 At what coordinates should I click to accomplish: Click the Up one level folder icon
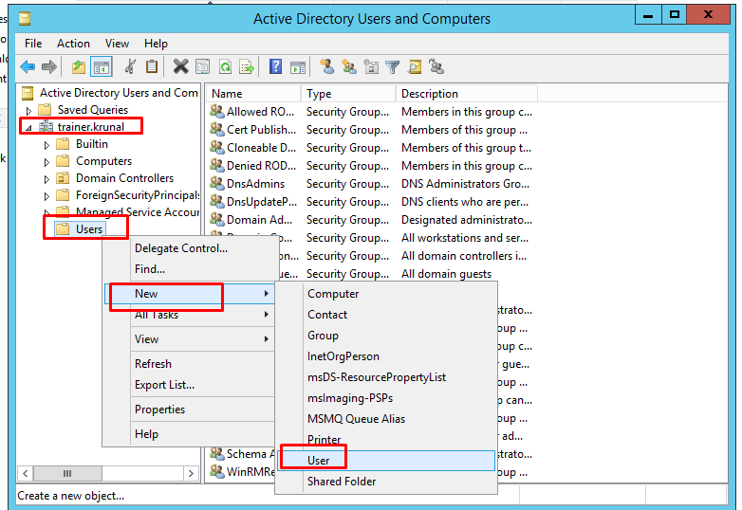(78, 67)
